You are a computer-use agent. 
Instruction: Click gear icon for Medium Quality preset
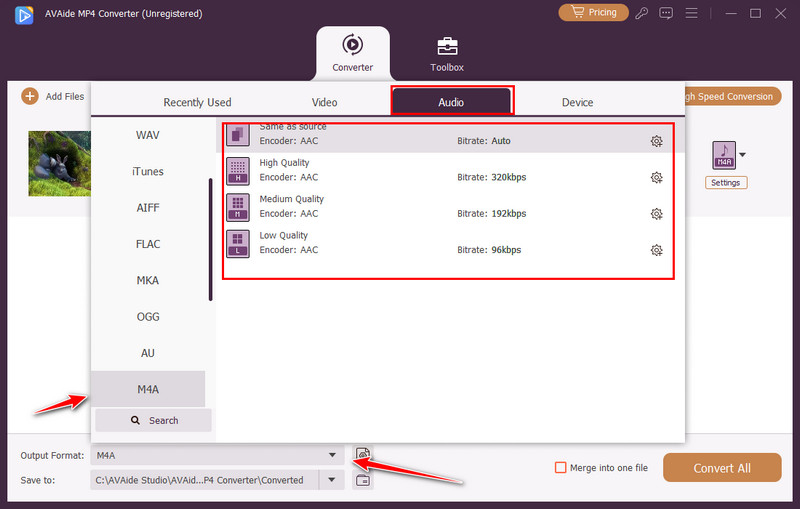point(656,214)
